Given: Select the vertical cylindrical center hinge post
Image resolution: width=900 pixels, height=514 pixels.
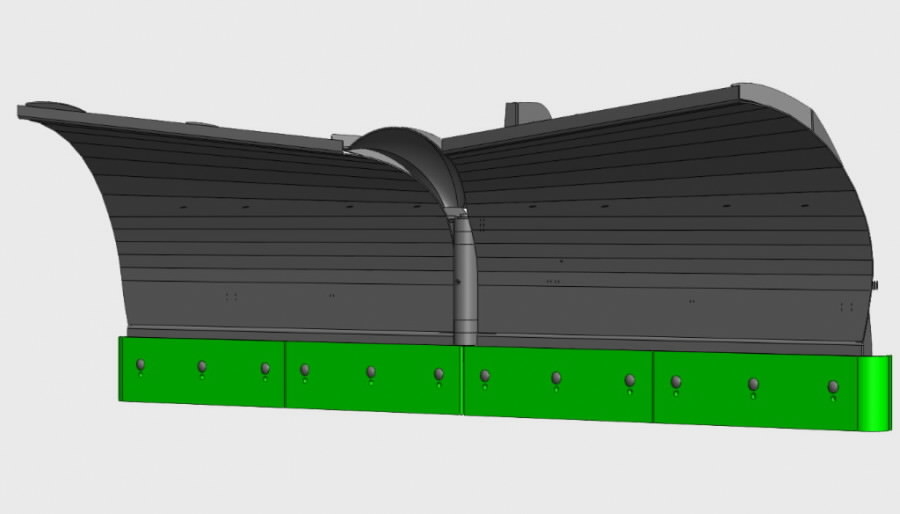Looking at the screenshot, I should [466, 280].
